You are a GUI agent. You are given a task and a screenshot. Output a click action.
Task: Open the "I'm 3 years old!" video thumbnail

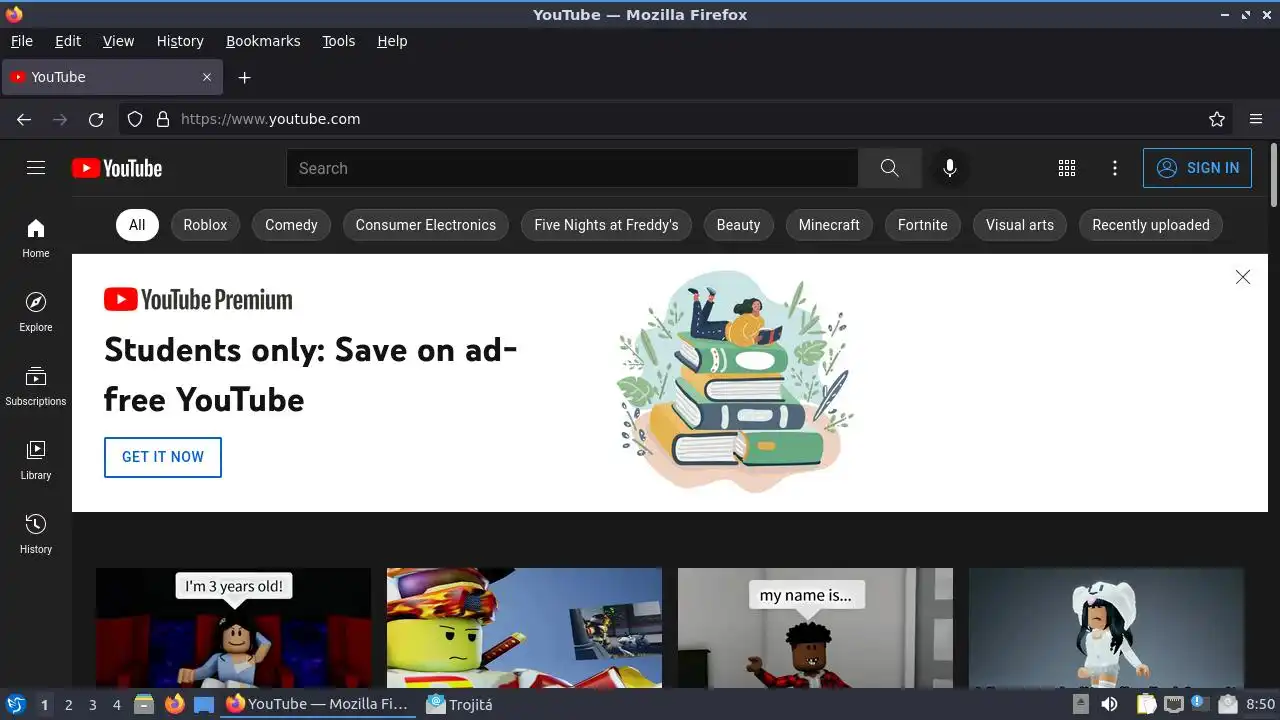[233, 628]
